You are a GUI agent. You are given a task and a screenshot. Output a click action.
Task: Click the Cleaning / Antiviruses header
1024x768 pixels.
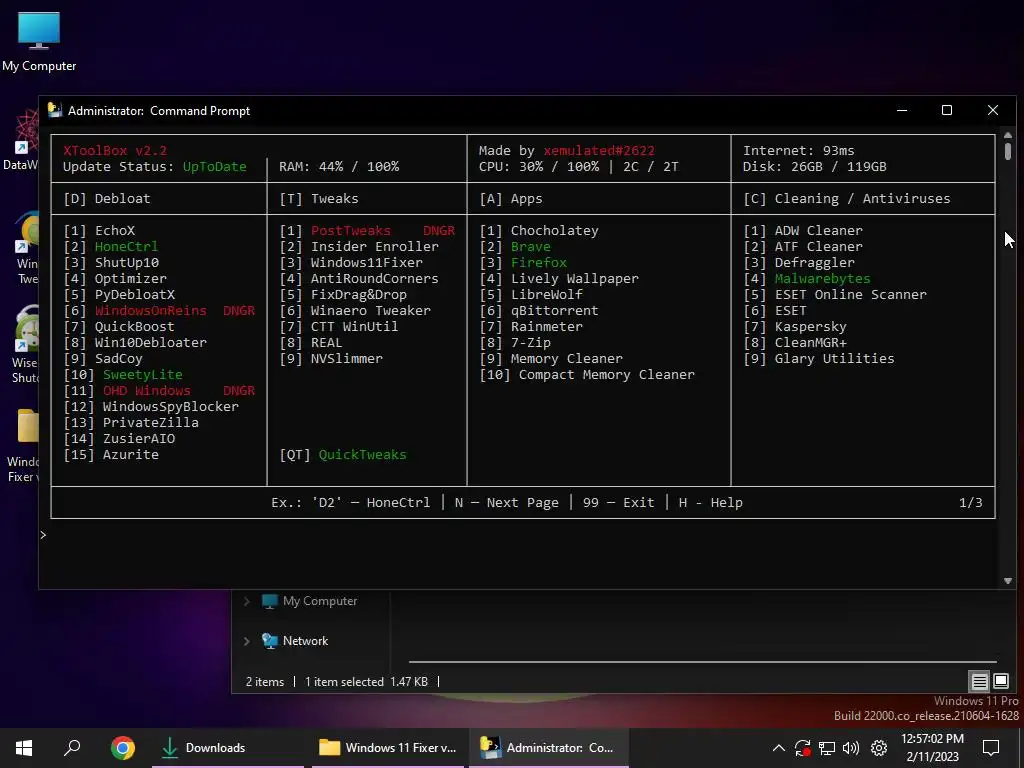click(x=847, y=199)
